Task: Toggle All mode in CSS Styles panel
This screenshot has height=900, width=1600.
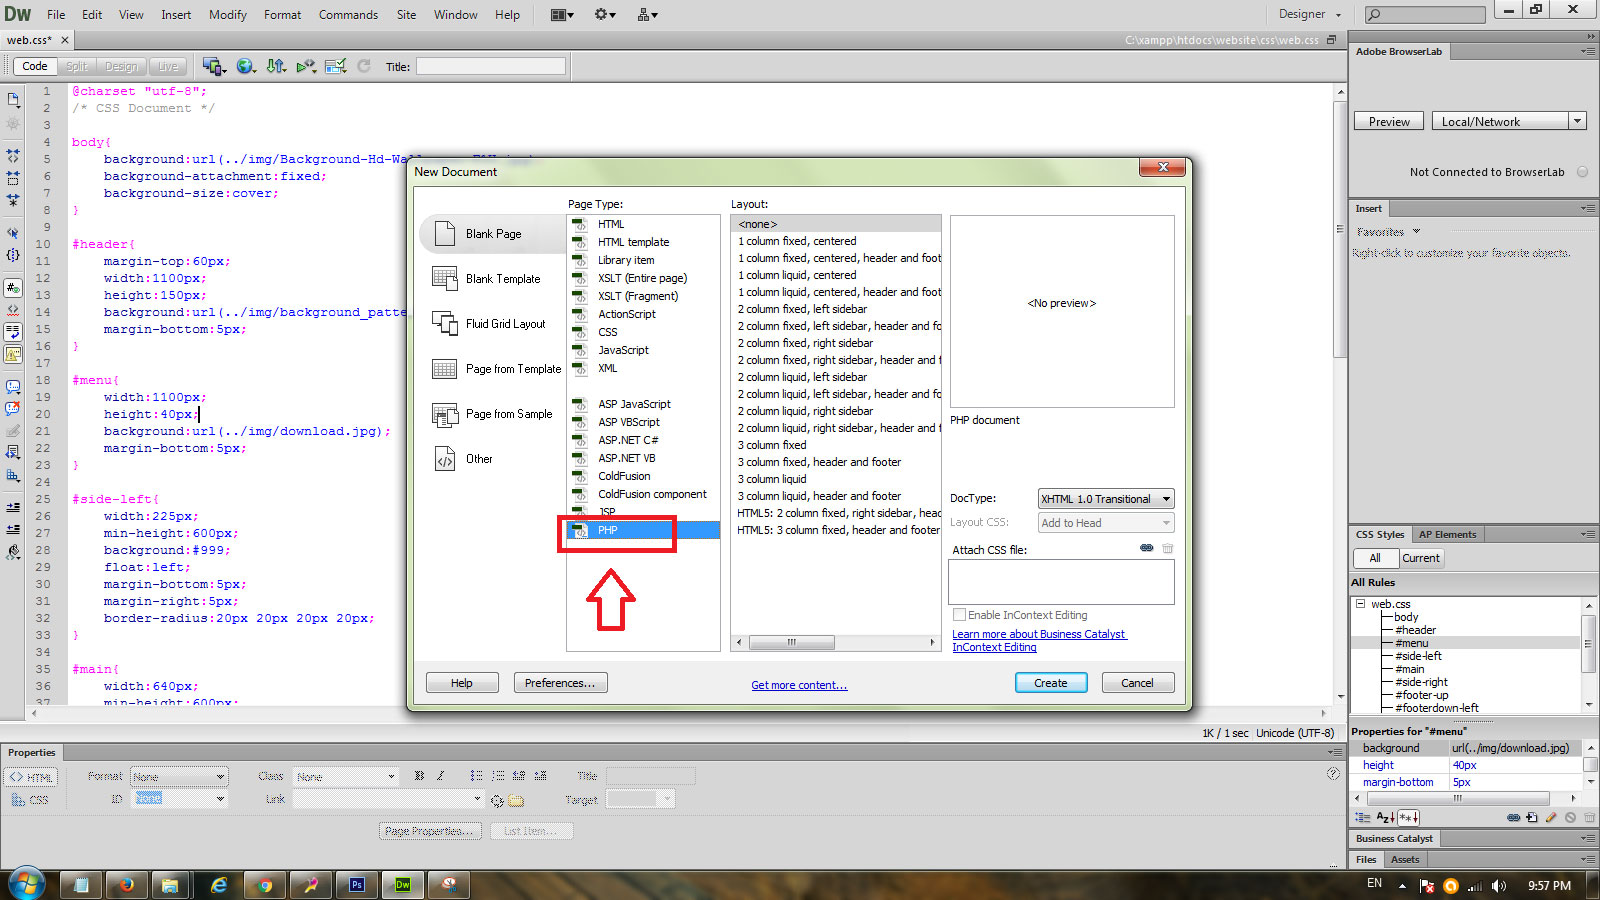Action: 1376,558
